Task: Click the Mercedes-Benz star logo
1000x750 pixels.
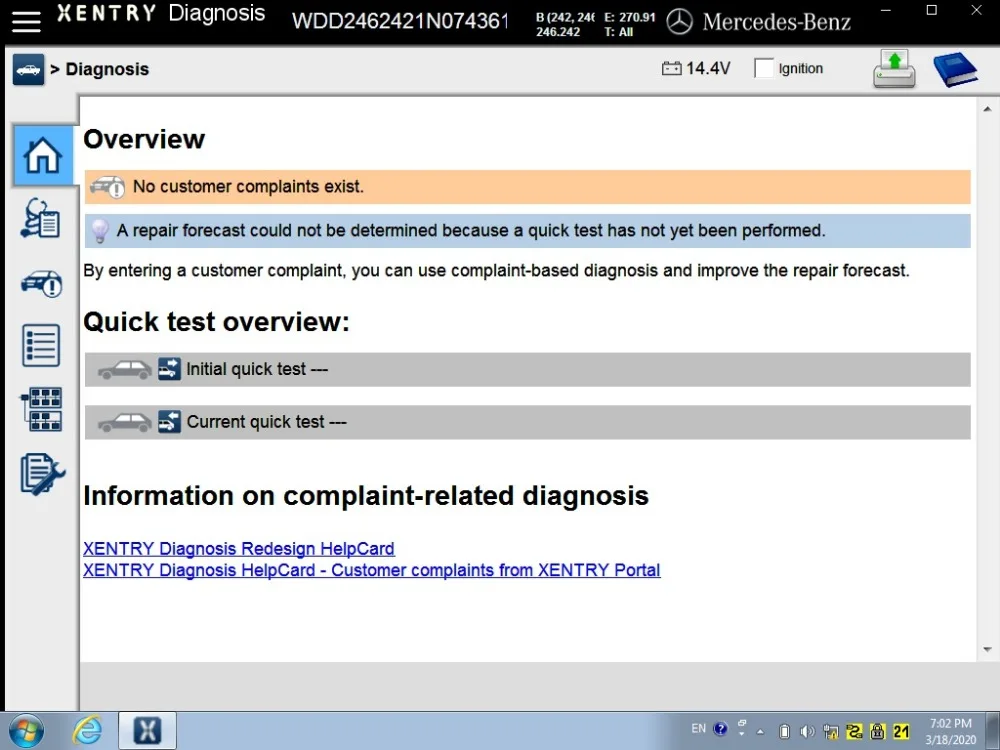Action: [x=679, y=22]
